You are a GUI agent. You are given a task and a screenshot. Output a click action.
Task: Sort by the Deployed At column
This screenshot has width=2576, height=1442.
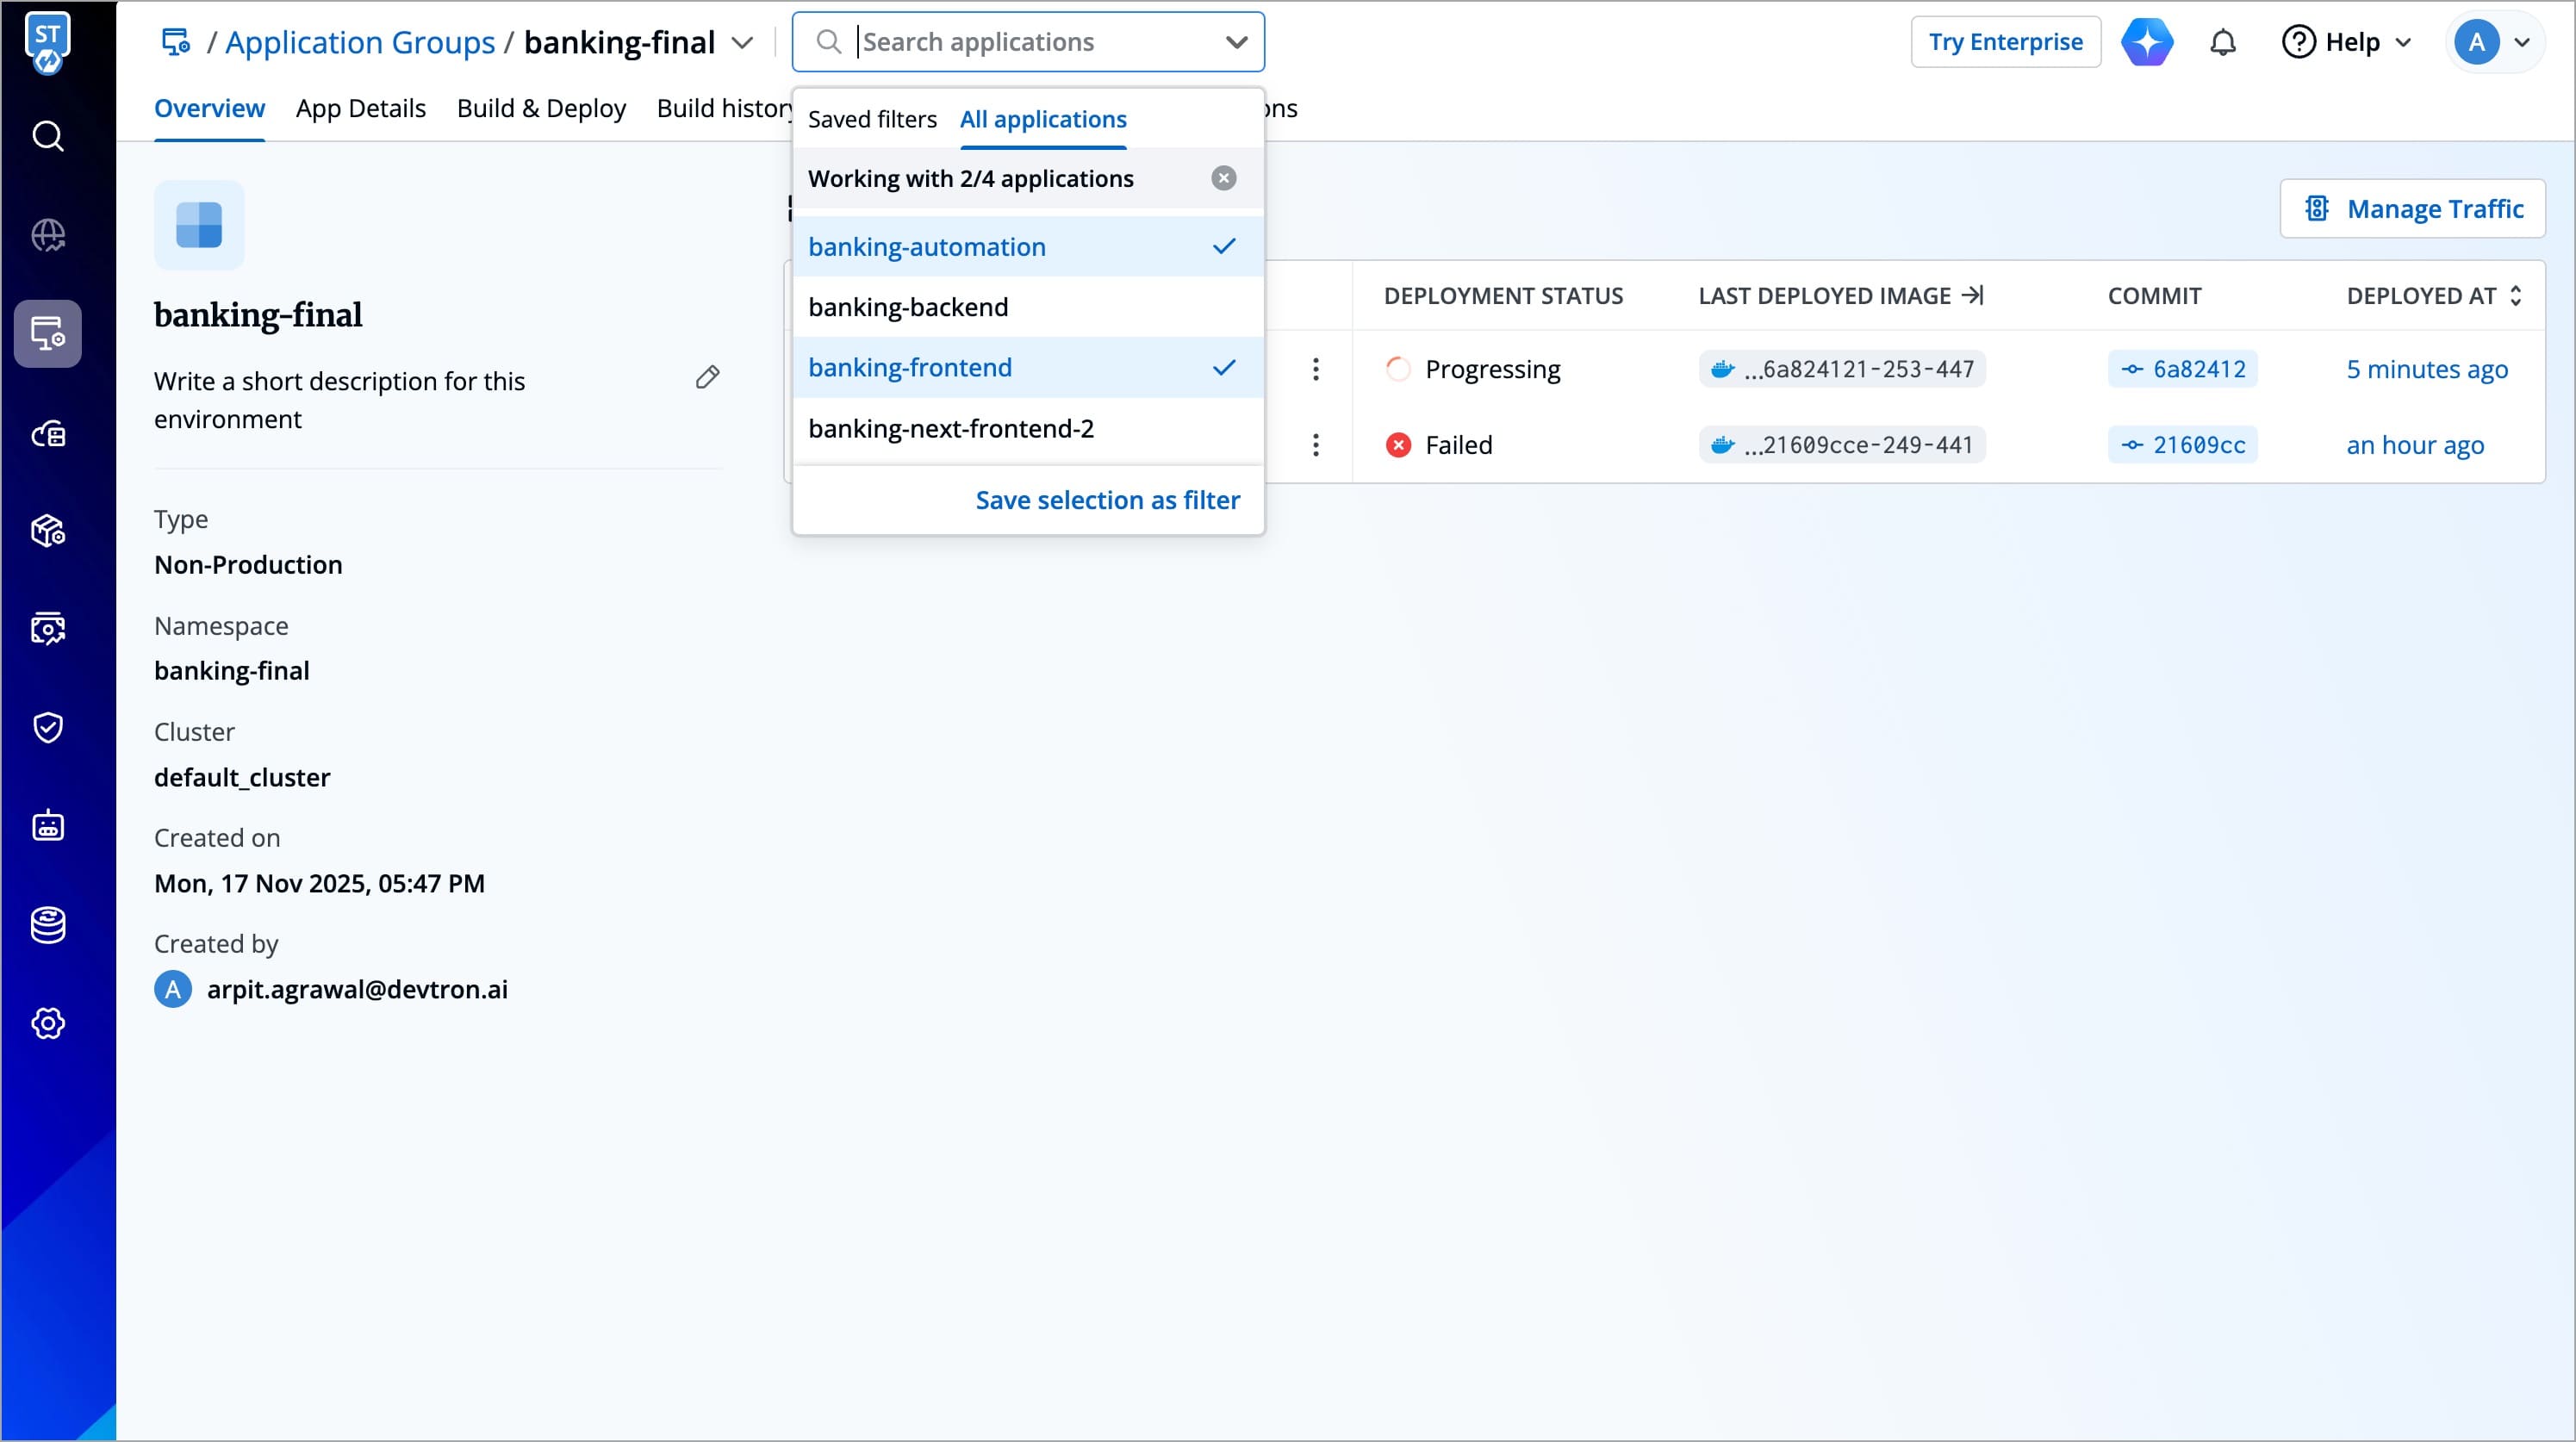pos(2432,296)
